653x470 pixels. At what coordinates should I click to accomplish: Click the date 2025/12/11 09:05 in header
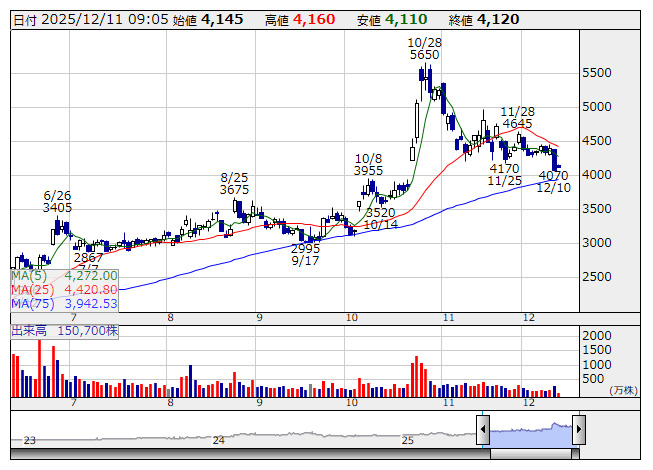[105, 20]
